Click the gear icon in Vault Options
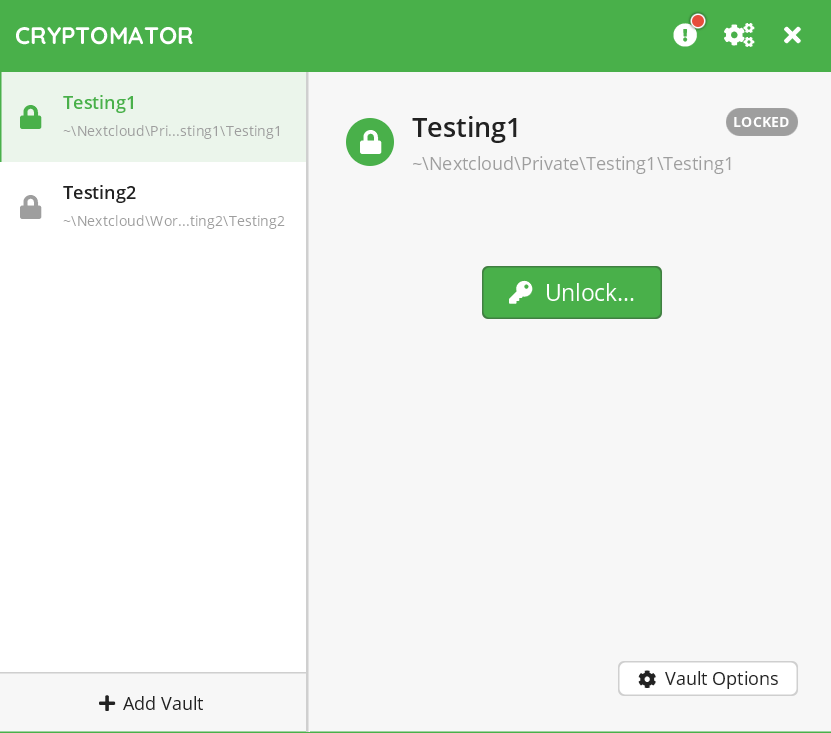 (x=647, y=679)
